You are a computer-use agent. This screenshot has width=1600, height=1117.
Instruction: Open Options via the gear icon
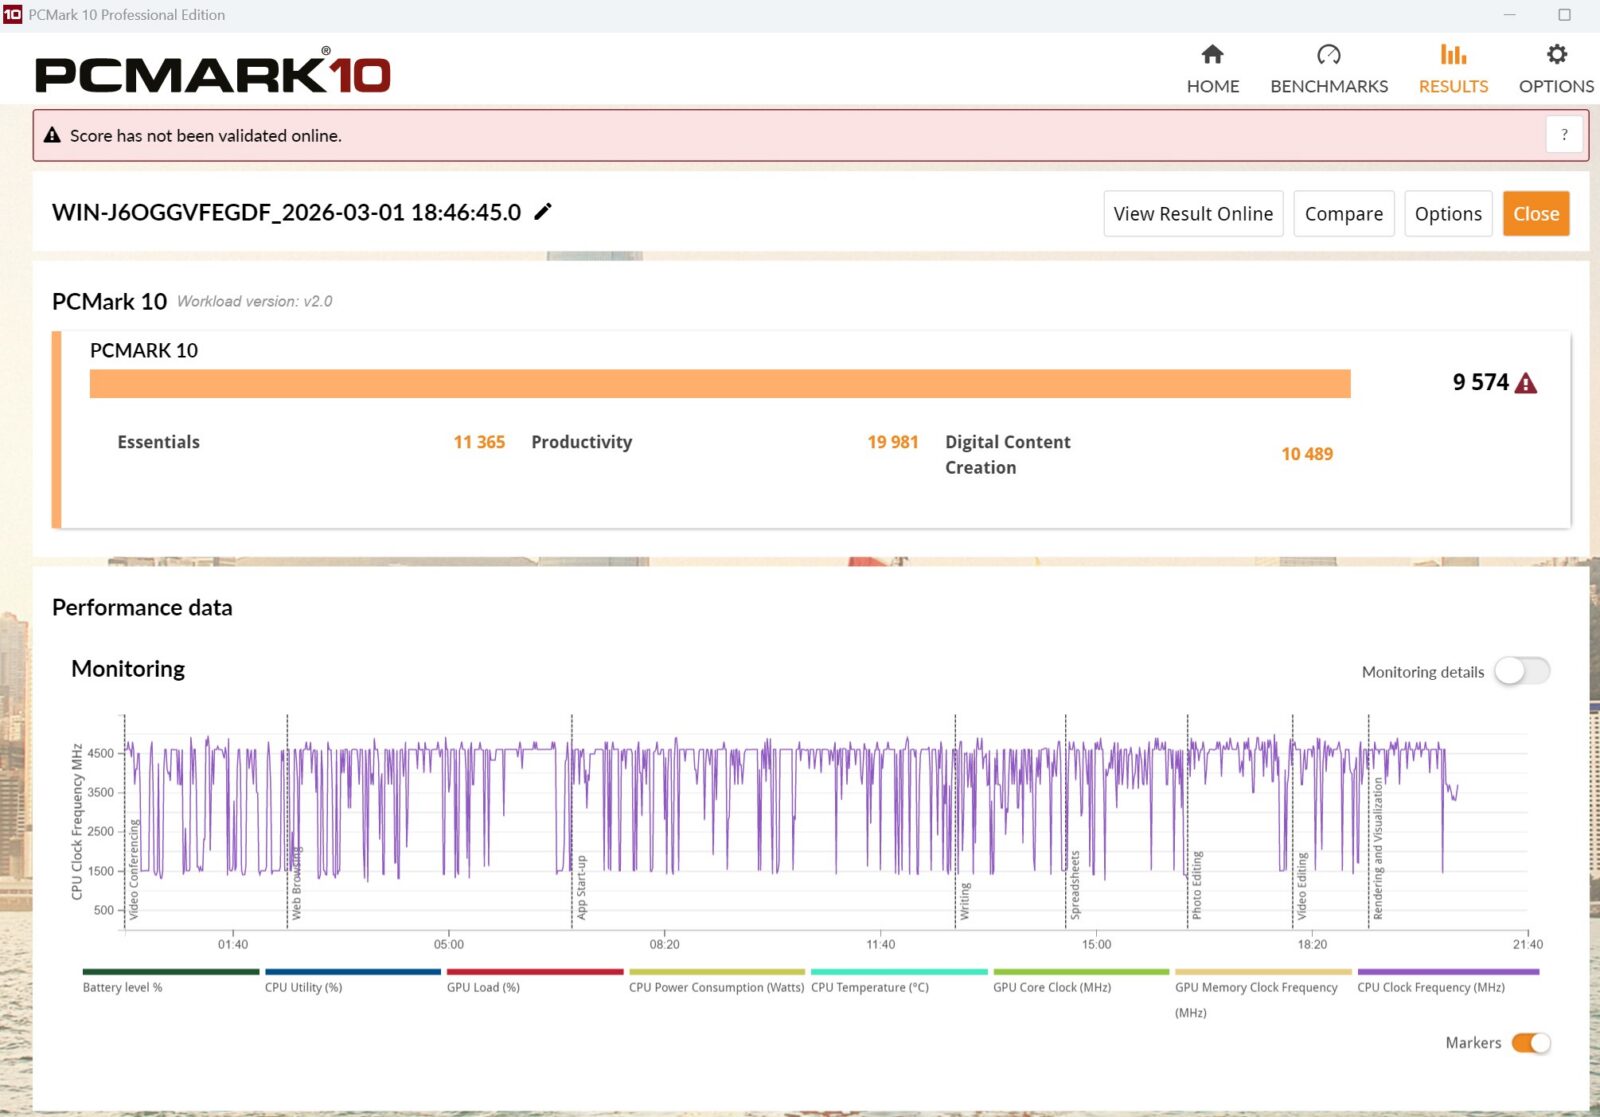coord(1556,55)
